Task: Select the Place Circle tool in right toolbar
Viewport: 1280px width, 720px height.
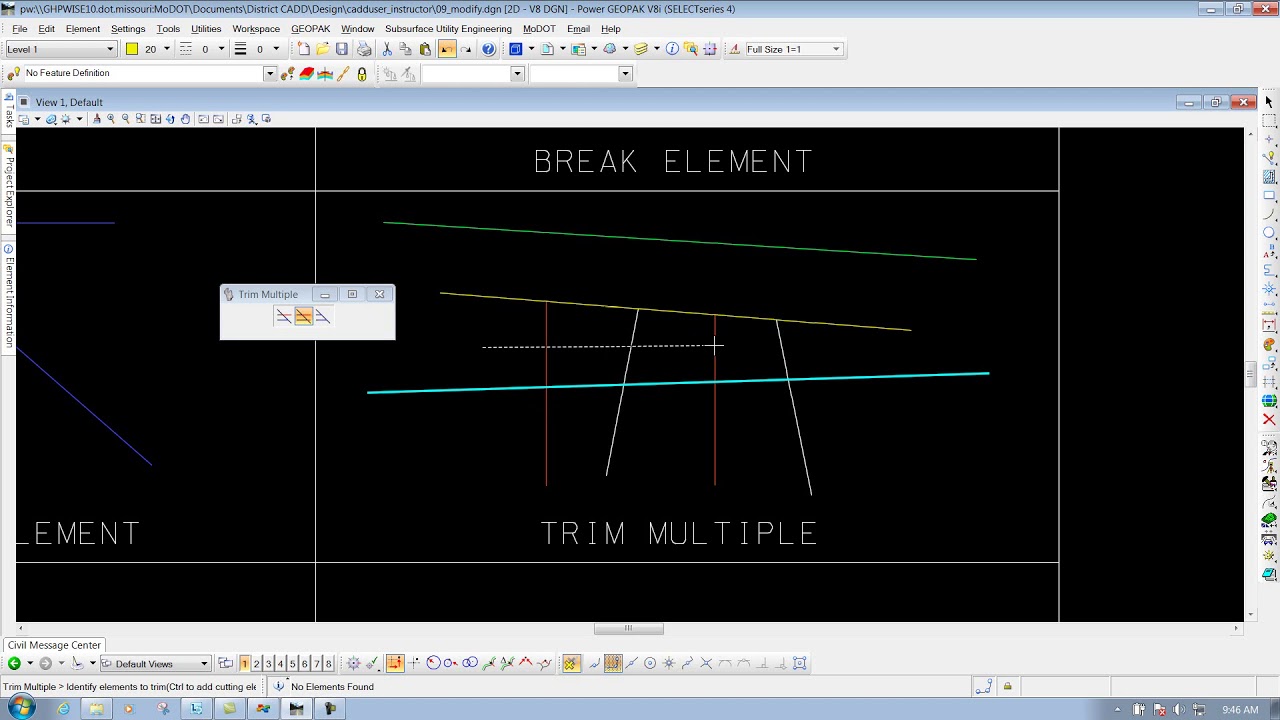Action: point(1269,233)
